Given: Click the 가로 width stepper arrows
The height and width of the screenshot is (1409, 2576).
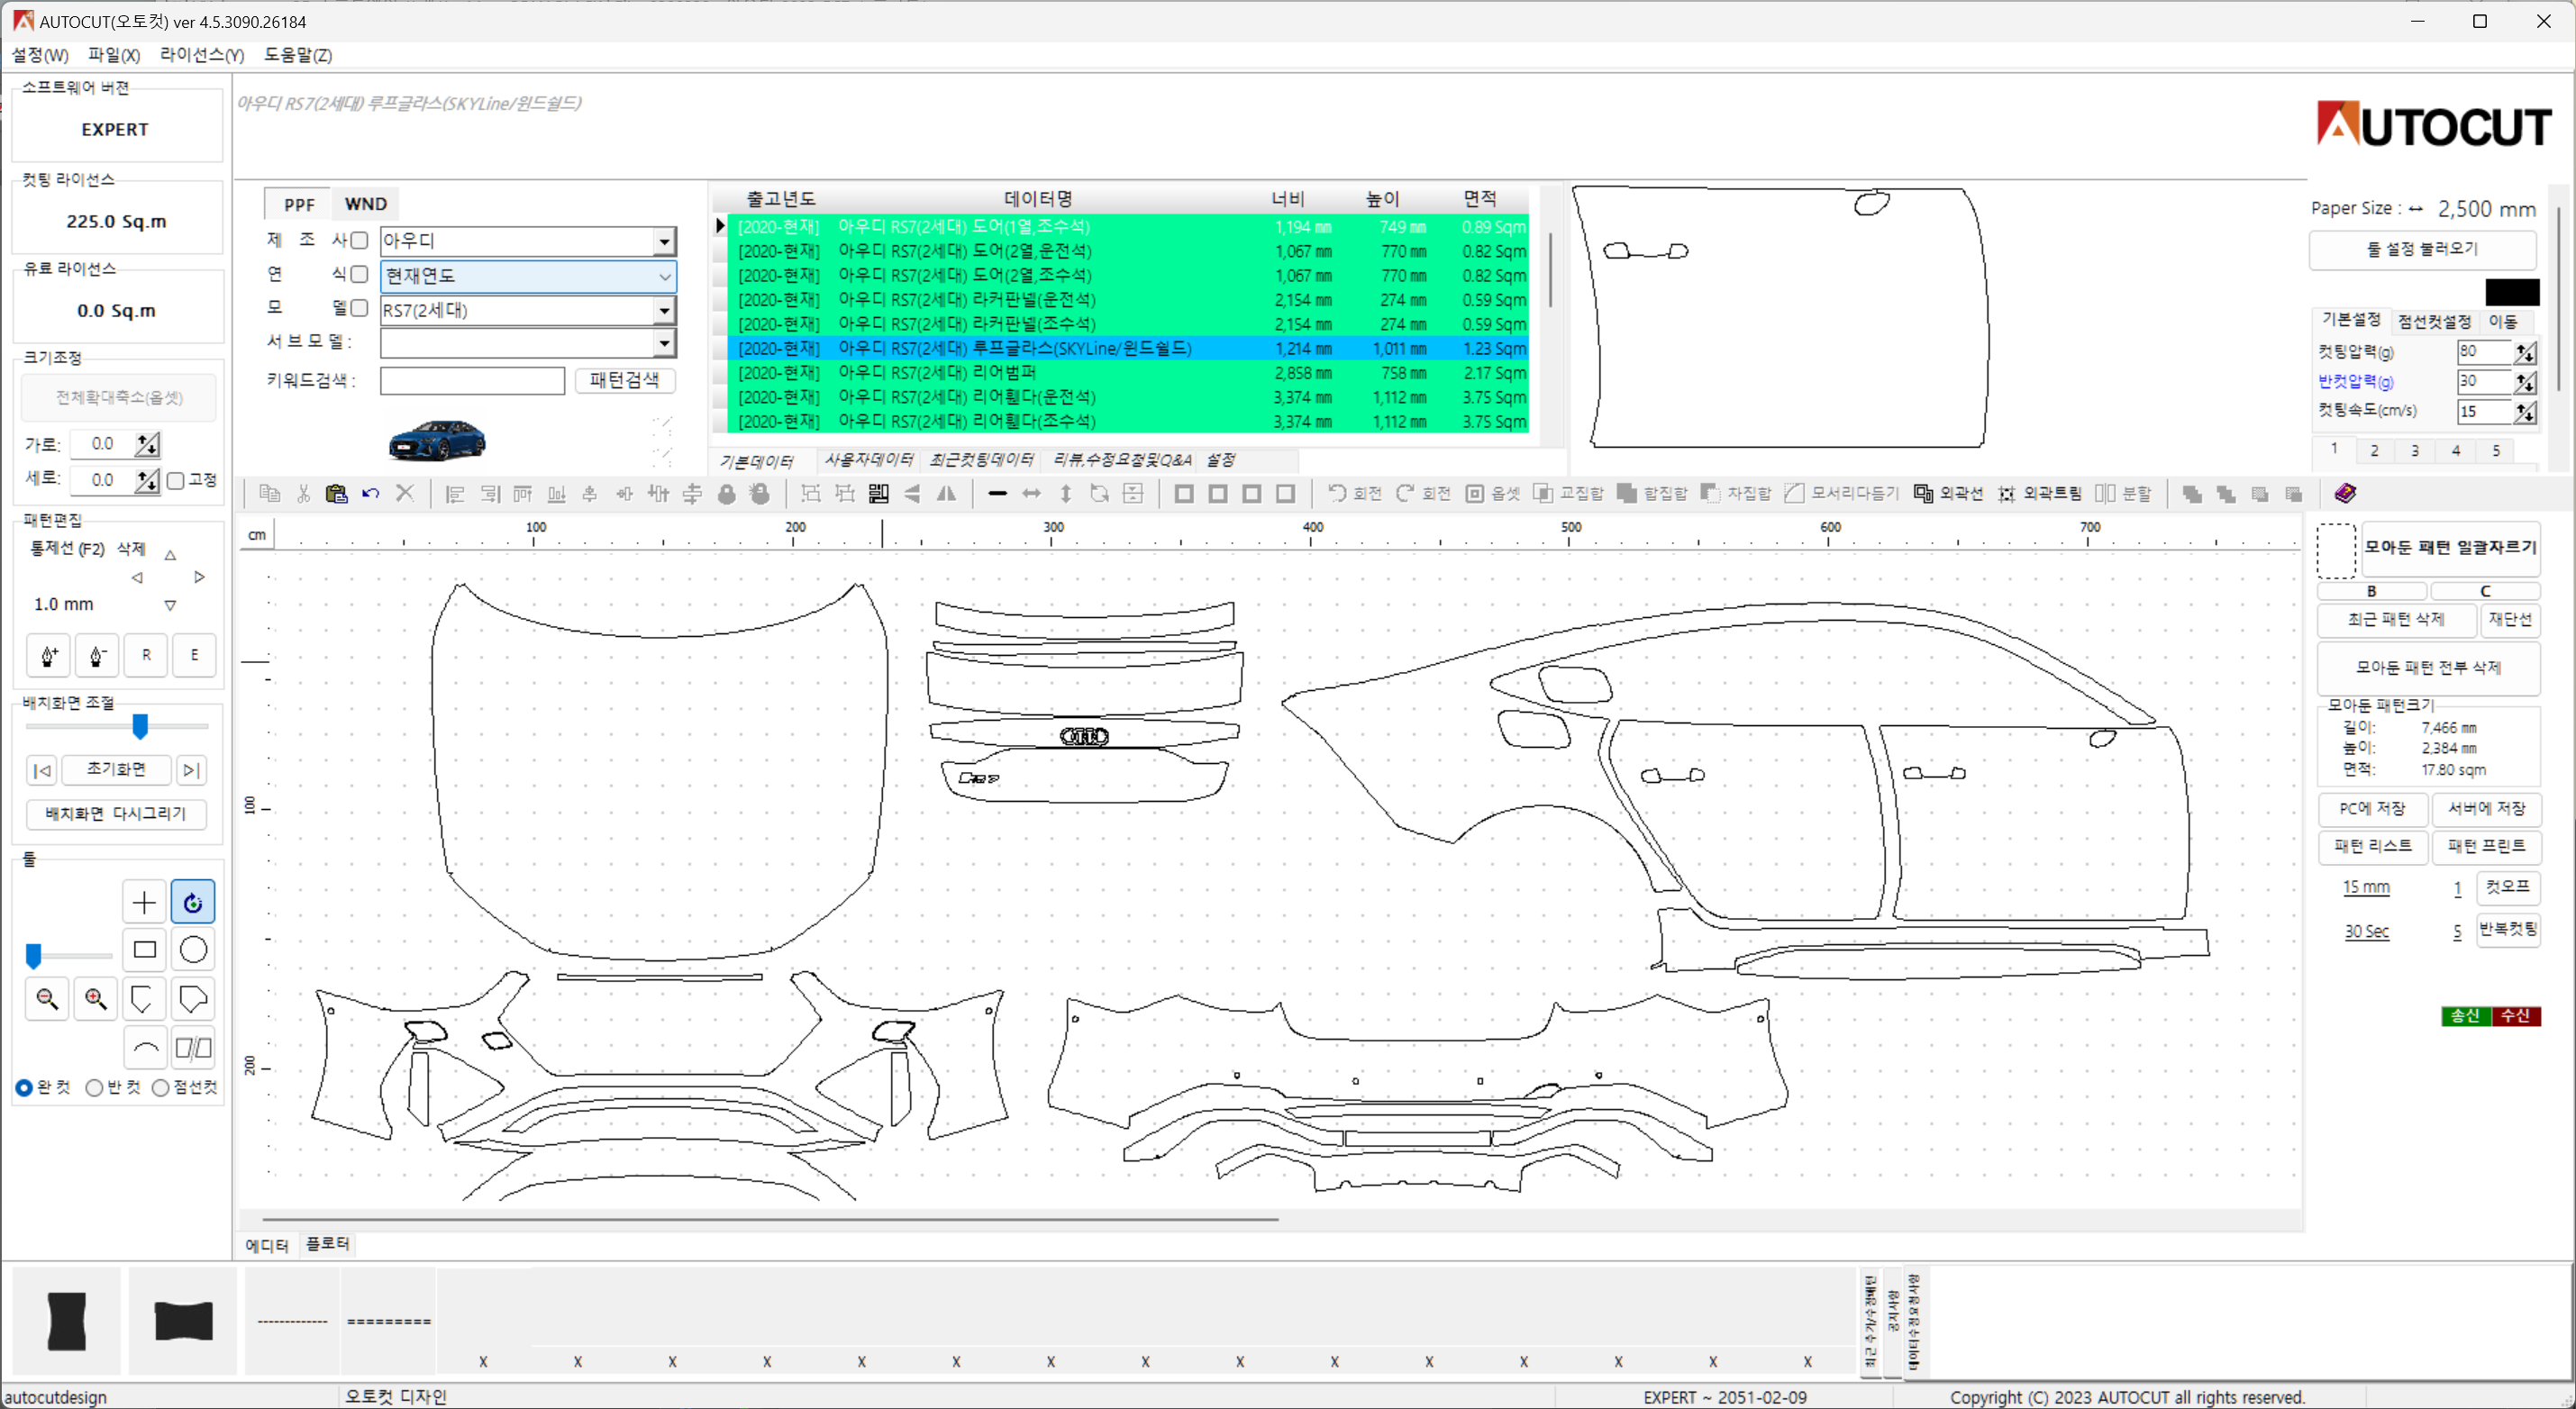Looking at the screenshot, I should tap(148, 444).
